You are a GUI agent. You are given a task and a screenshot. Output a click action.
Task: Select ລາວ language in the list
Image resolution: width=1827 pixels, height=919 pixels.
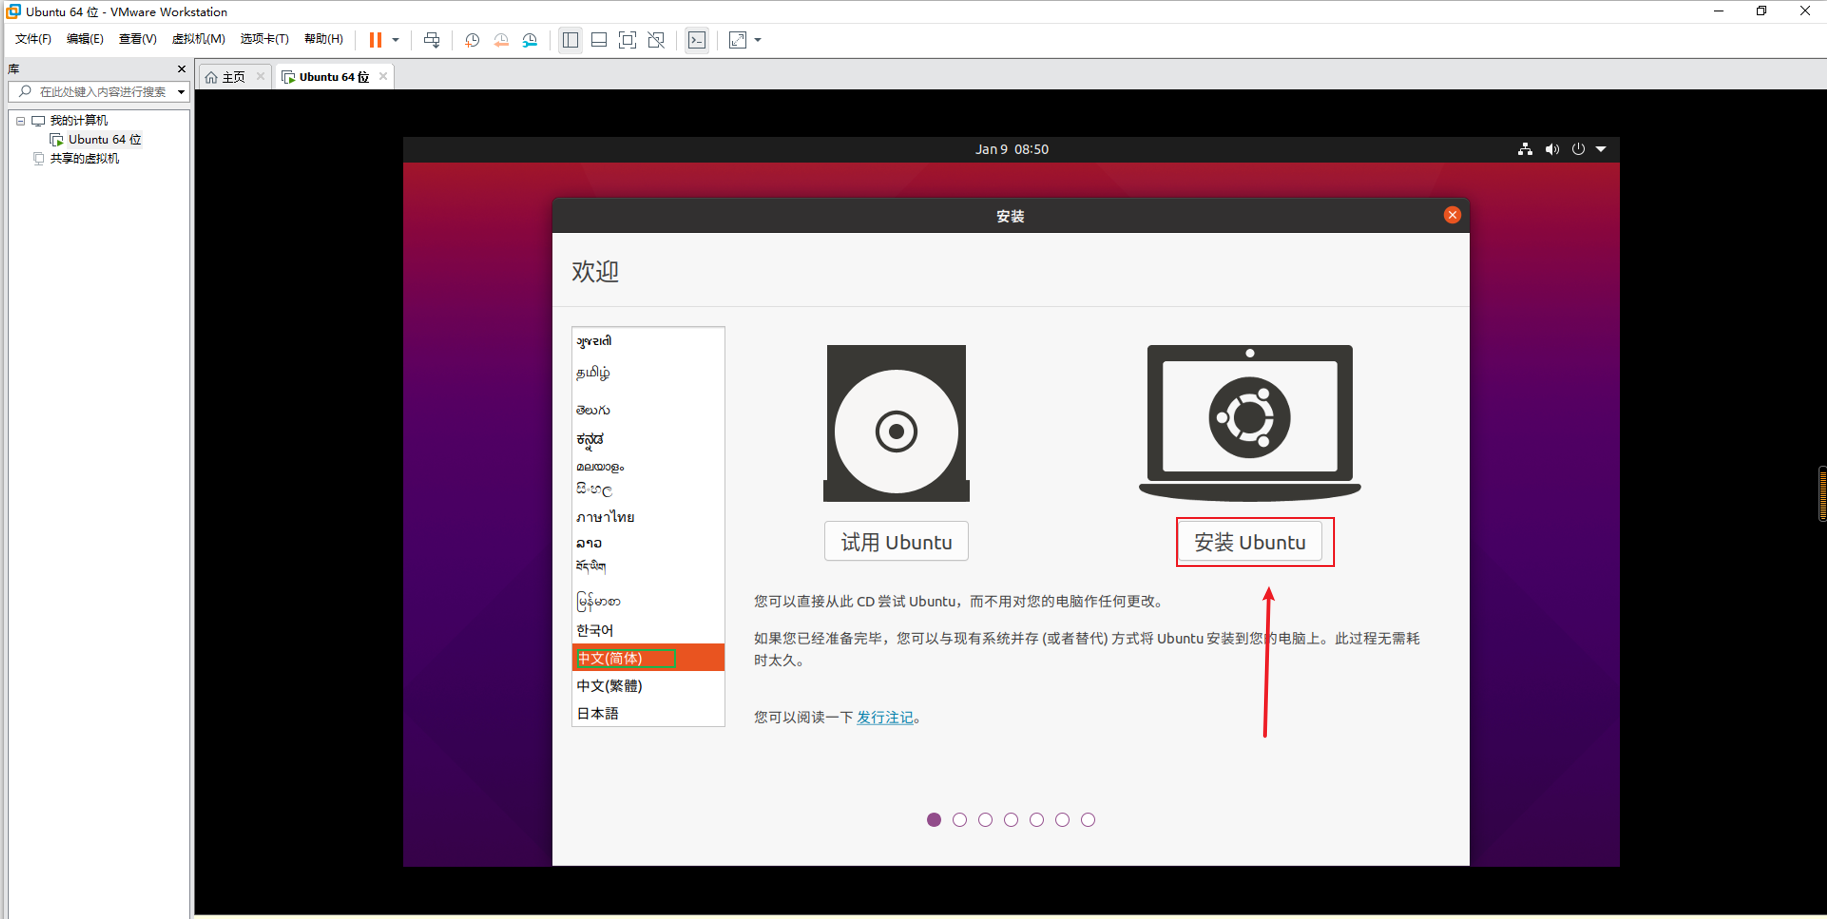[648, 543]
